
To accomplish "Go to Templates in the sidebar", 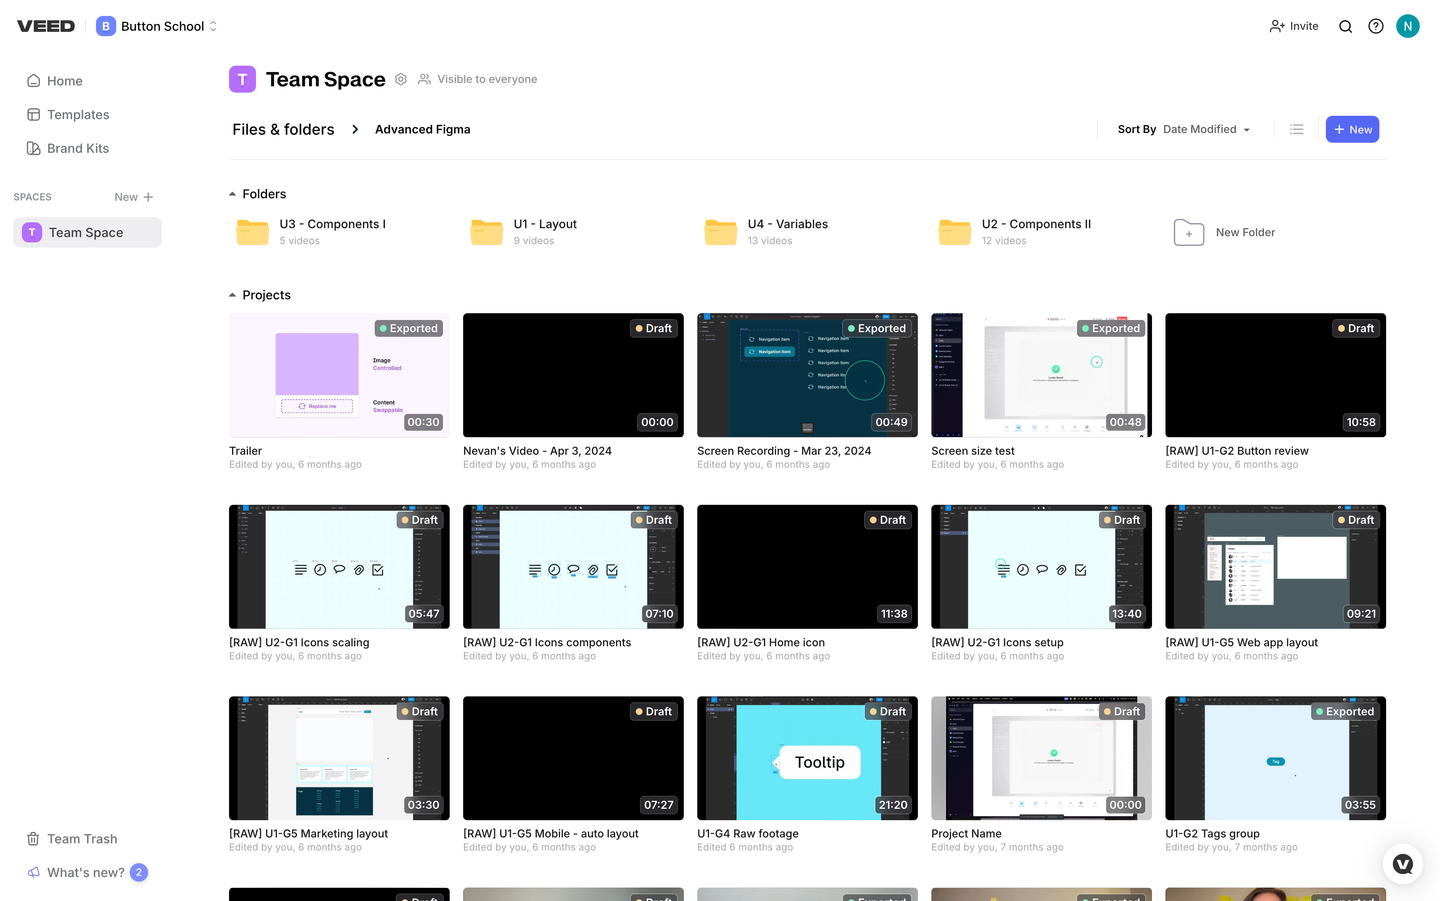I will click(x=78, y=115).
